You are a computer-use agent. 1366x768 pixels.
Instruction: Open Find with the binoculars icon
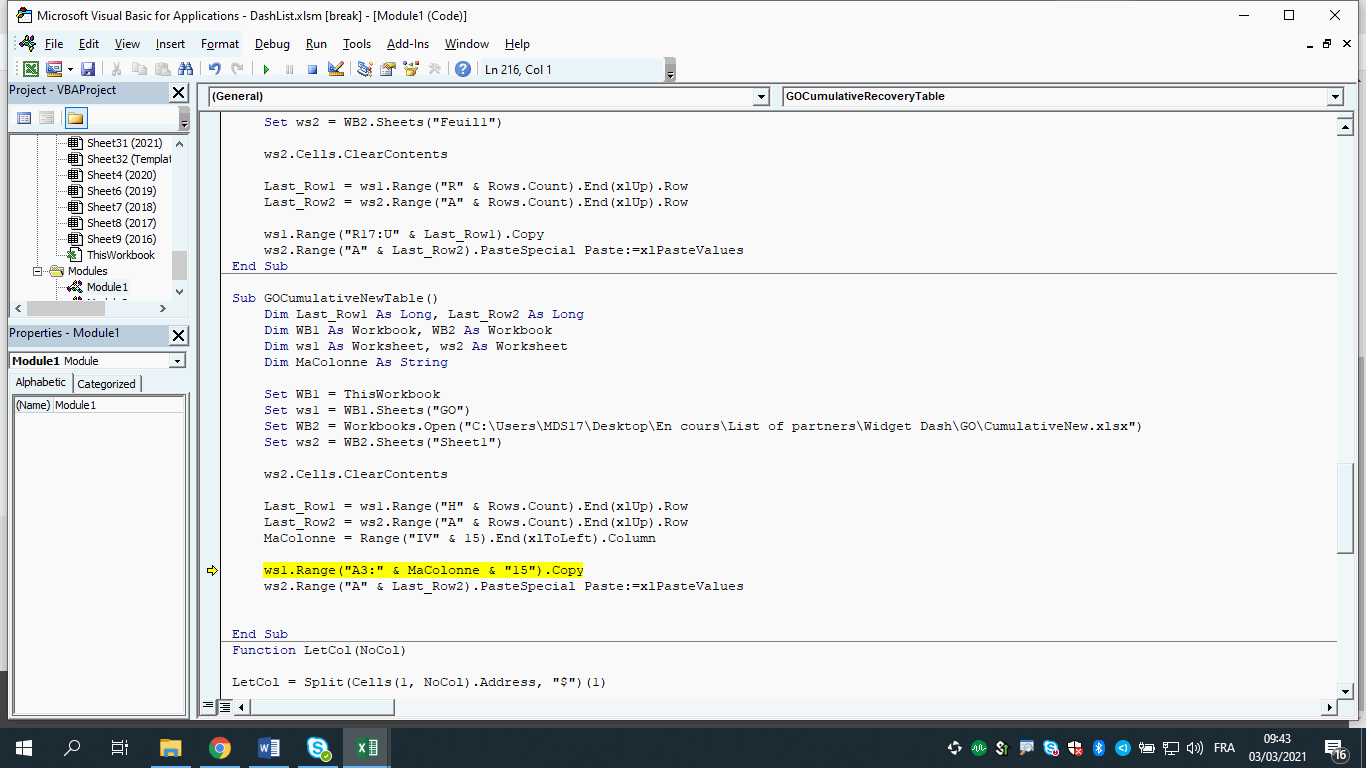[185, 69]
